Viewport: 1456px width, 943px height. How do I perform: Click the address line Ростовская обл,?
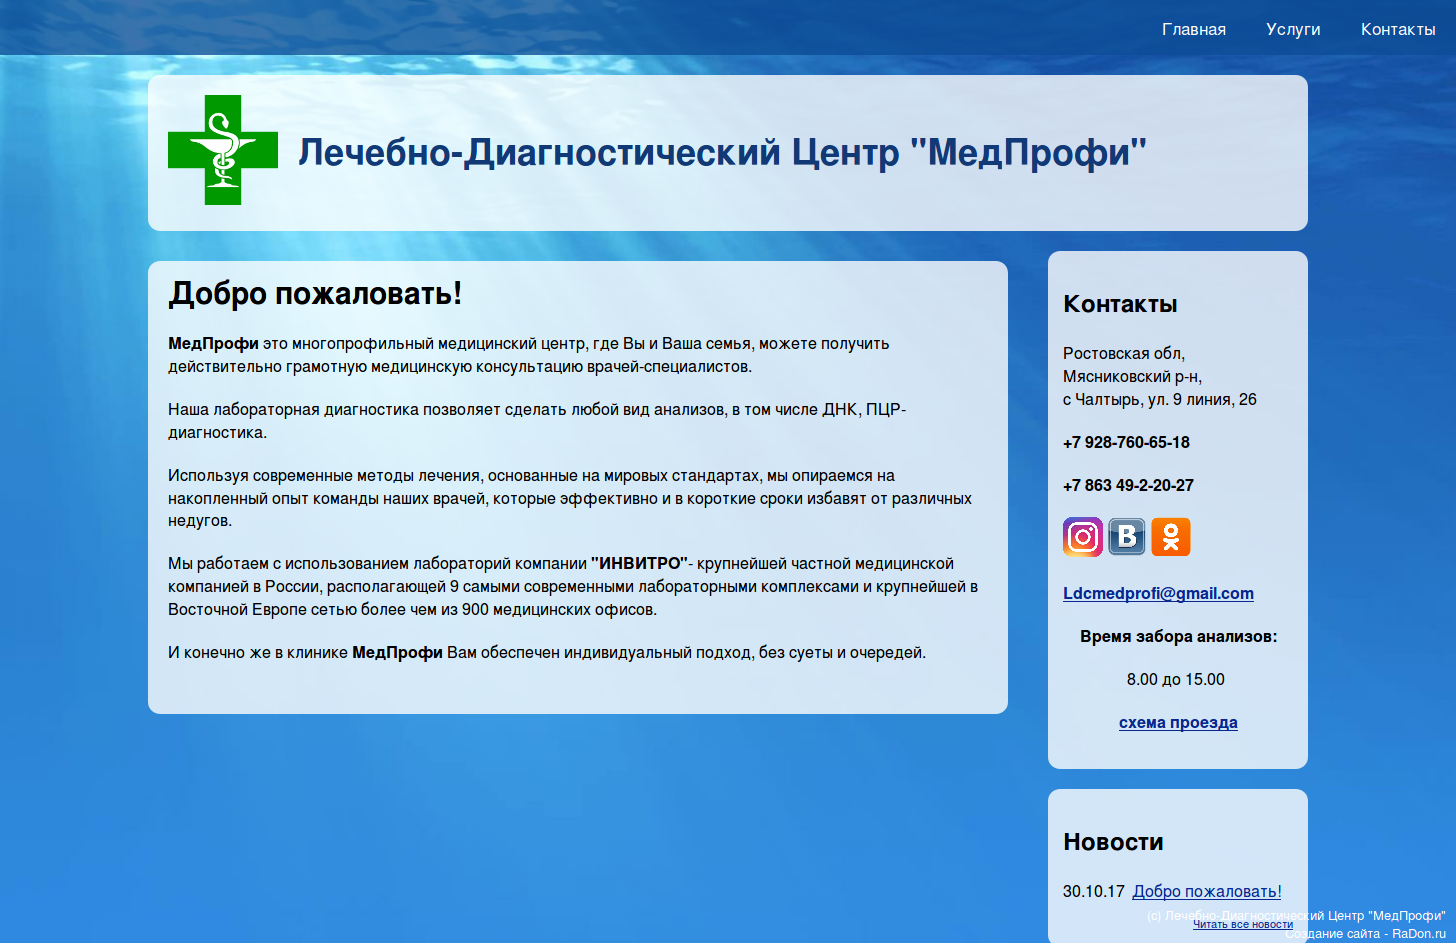point(1124,353)
